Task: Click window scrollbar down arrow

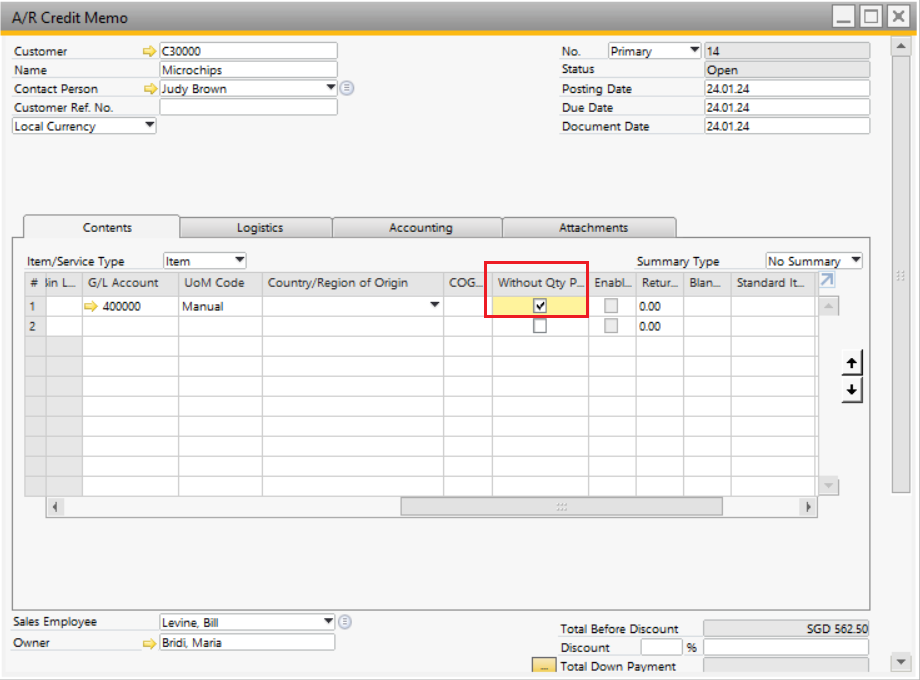Action: [x=901, y=662]
